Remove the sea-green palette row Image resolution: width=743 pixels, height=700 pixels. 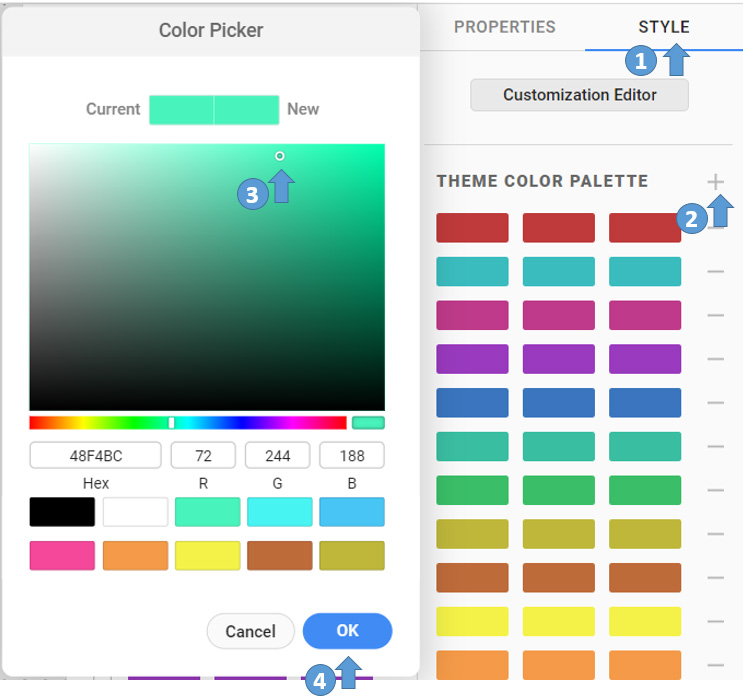click(x=716, y=446)
